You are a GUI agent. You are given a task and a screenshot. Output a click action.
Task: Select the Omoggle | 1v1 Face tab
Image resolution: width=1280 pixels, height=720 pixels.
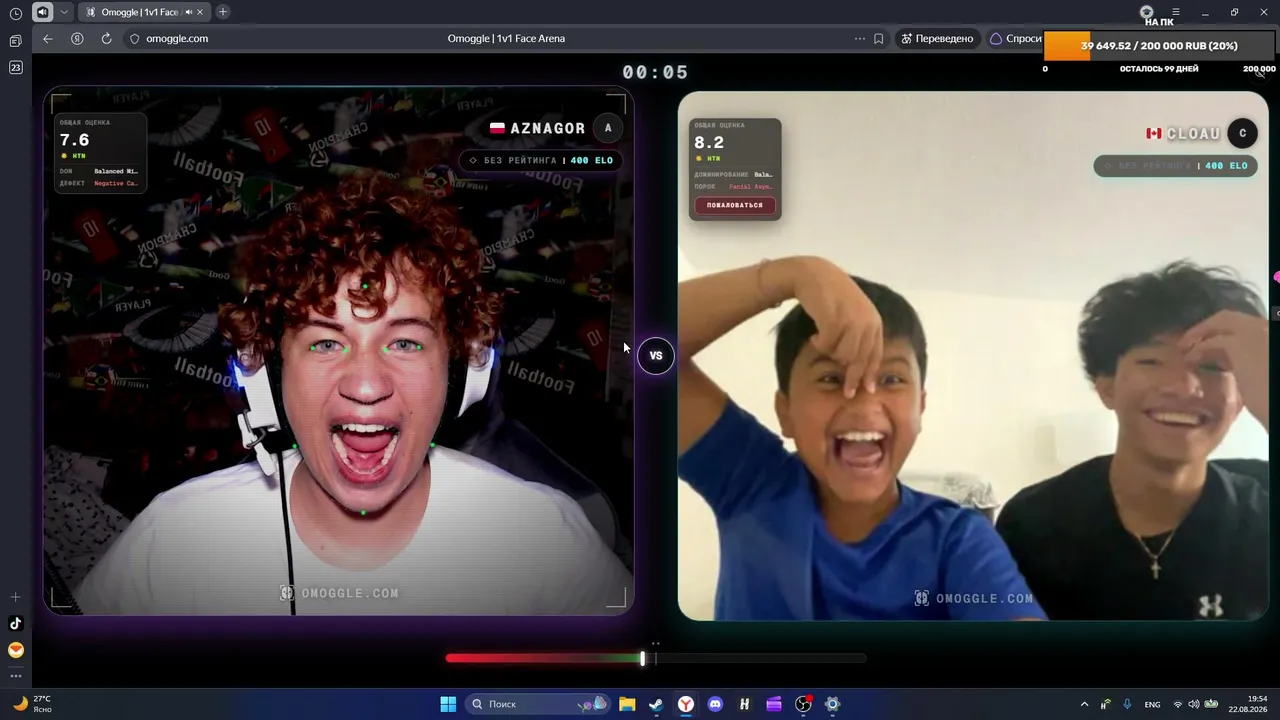(x=142, y=12)
